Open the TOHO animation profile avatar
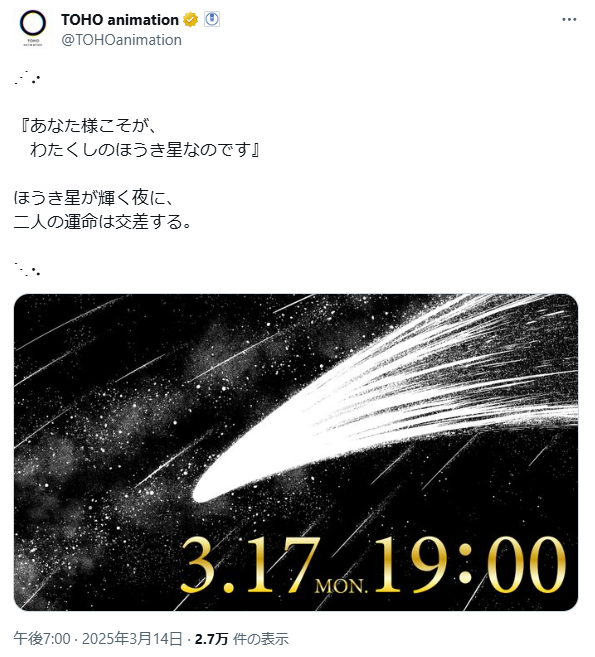This screenshot has height=657, width=595. point(33,28)
